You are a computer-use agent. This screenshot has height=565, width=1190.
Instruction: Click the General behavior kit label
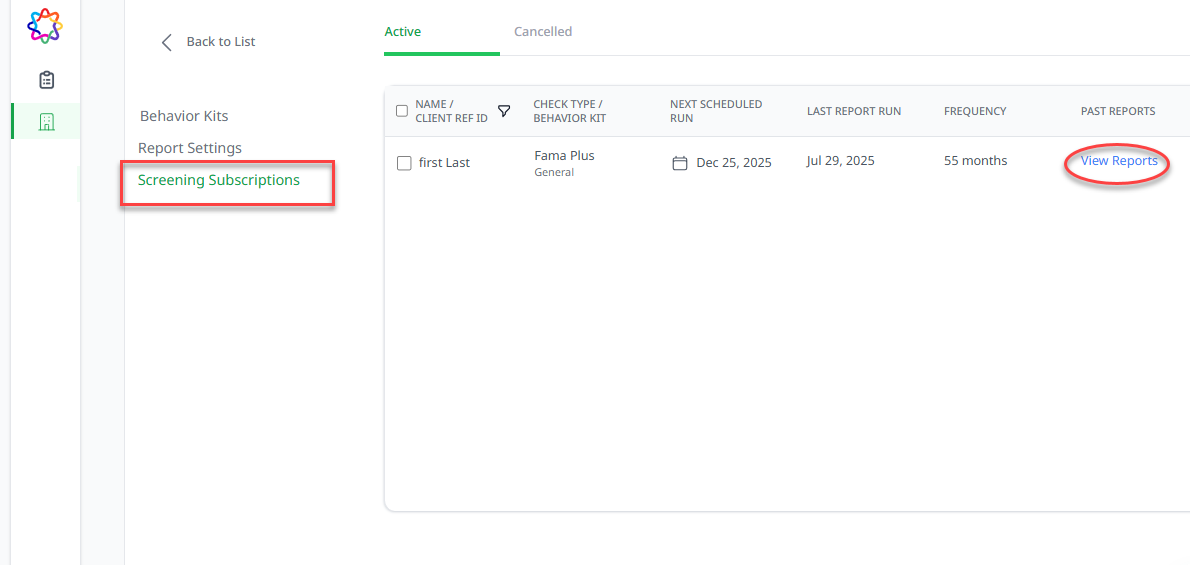click(554, 172)
